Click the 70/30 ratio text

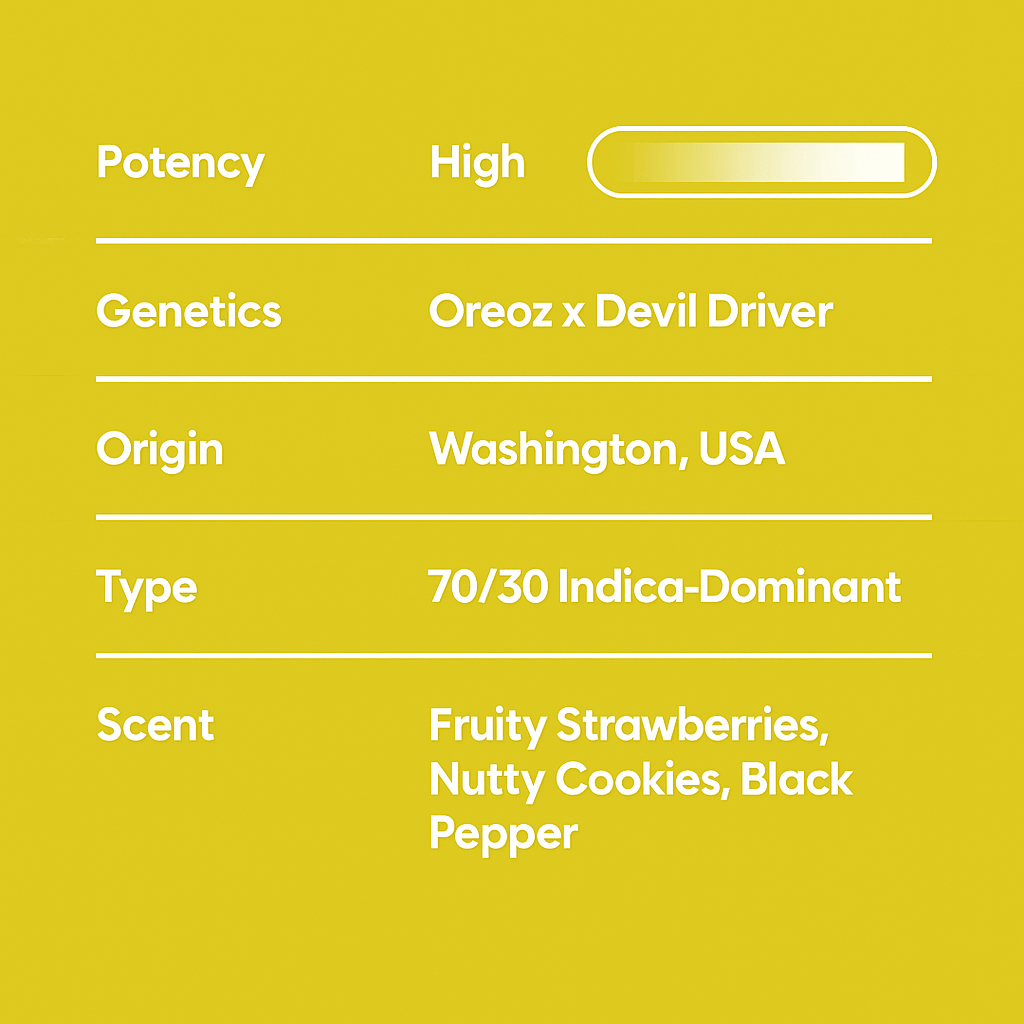coord(487,587)
